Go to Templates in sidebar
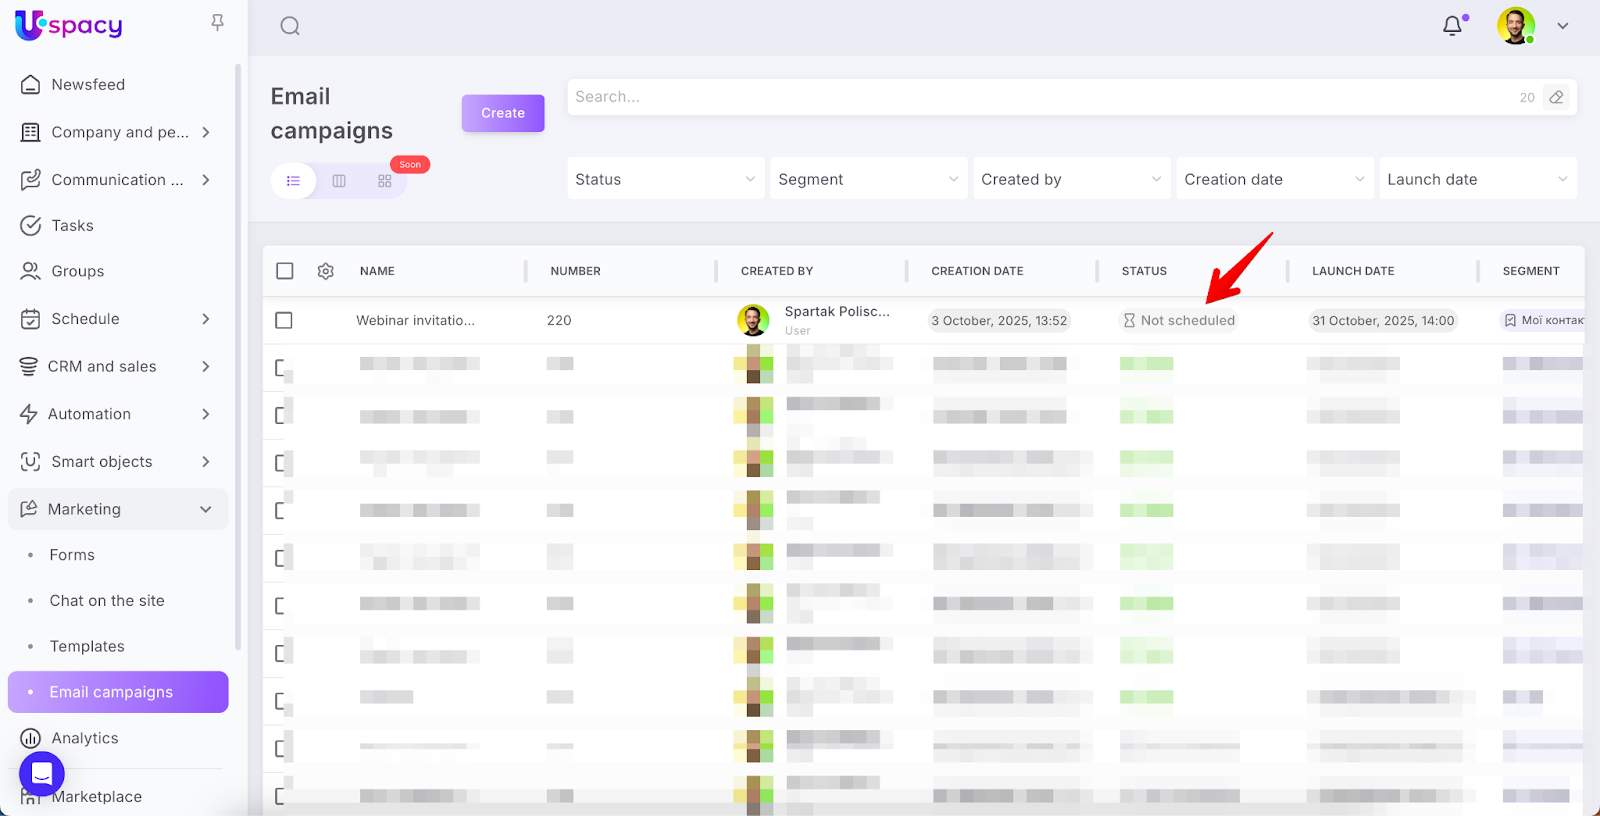 pyautogui.click(x=87, y=646)
